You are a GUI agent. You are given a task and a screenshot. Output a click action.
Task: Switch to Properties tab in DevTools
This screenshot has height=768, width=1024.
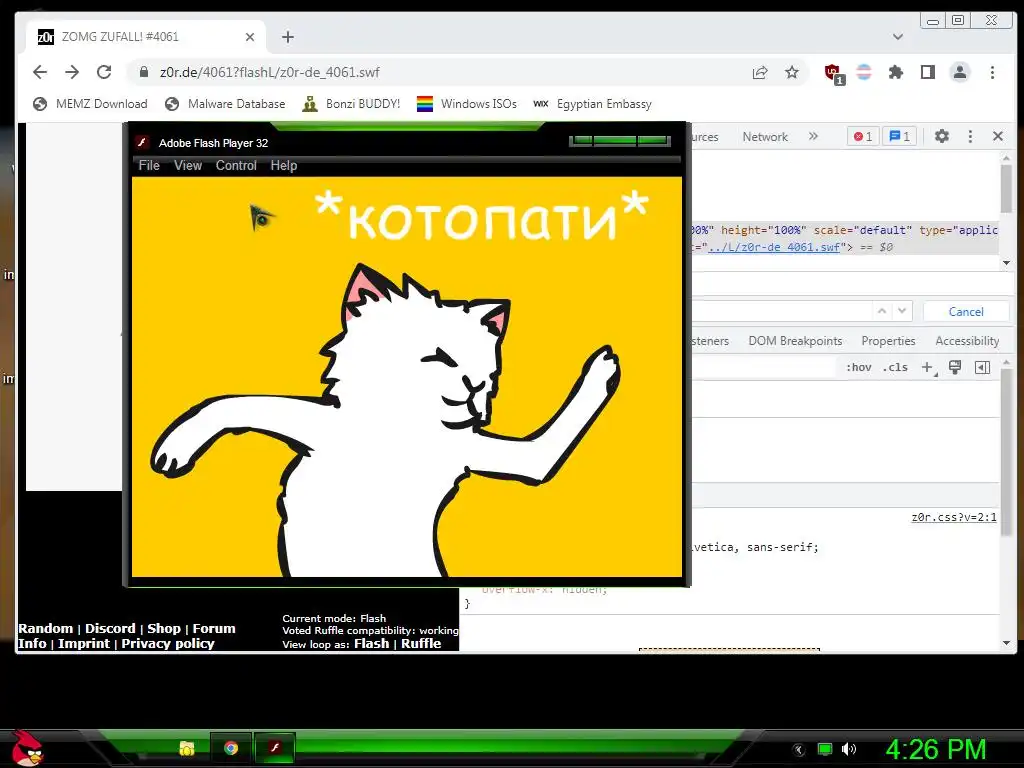888,341
